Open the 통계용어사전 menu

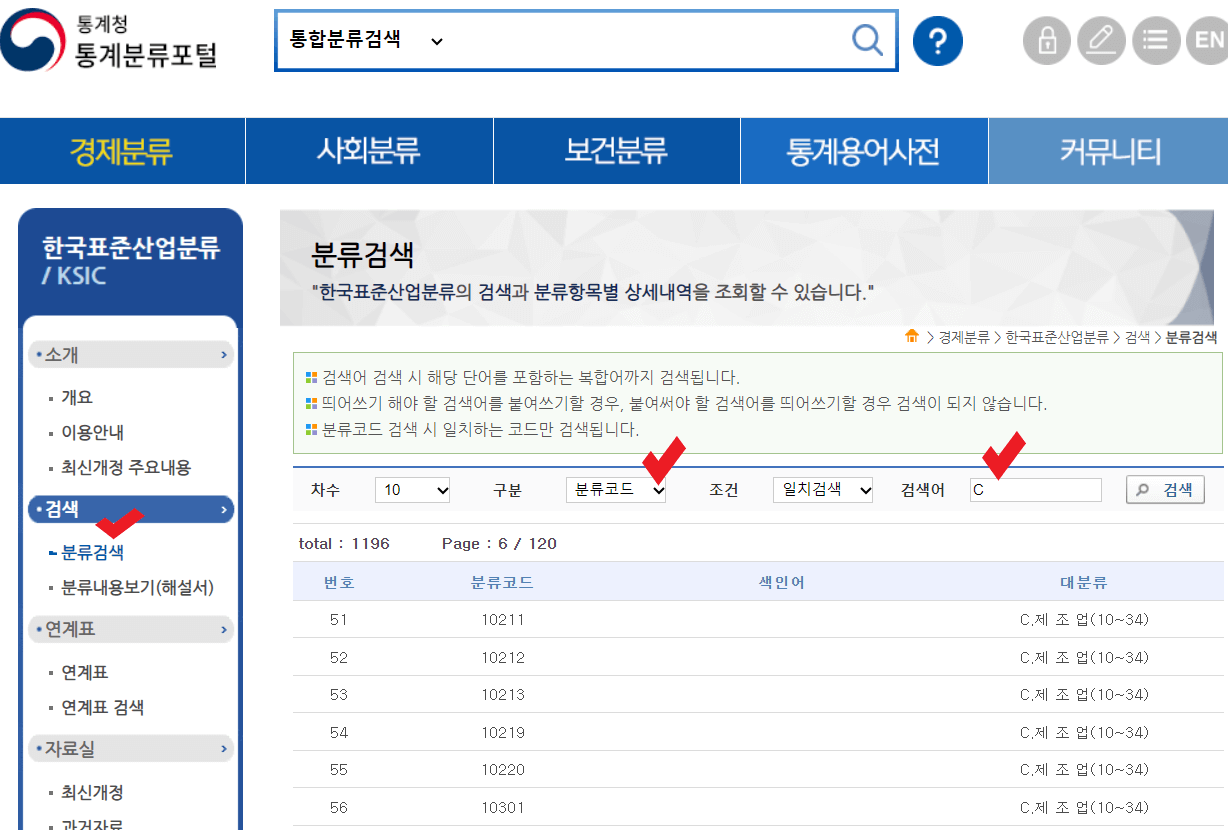tap(863, 150)
